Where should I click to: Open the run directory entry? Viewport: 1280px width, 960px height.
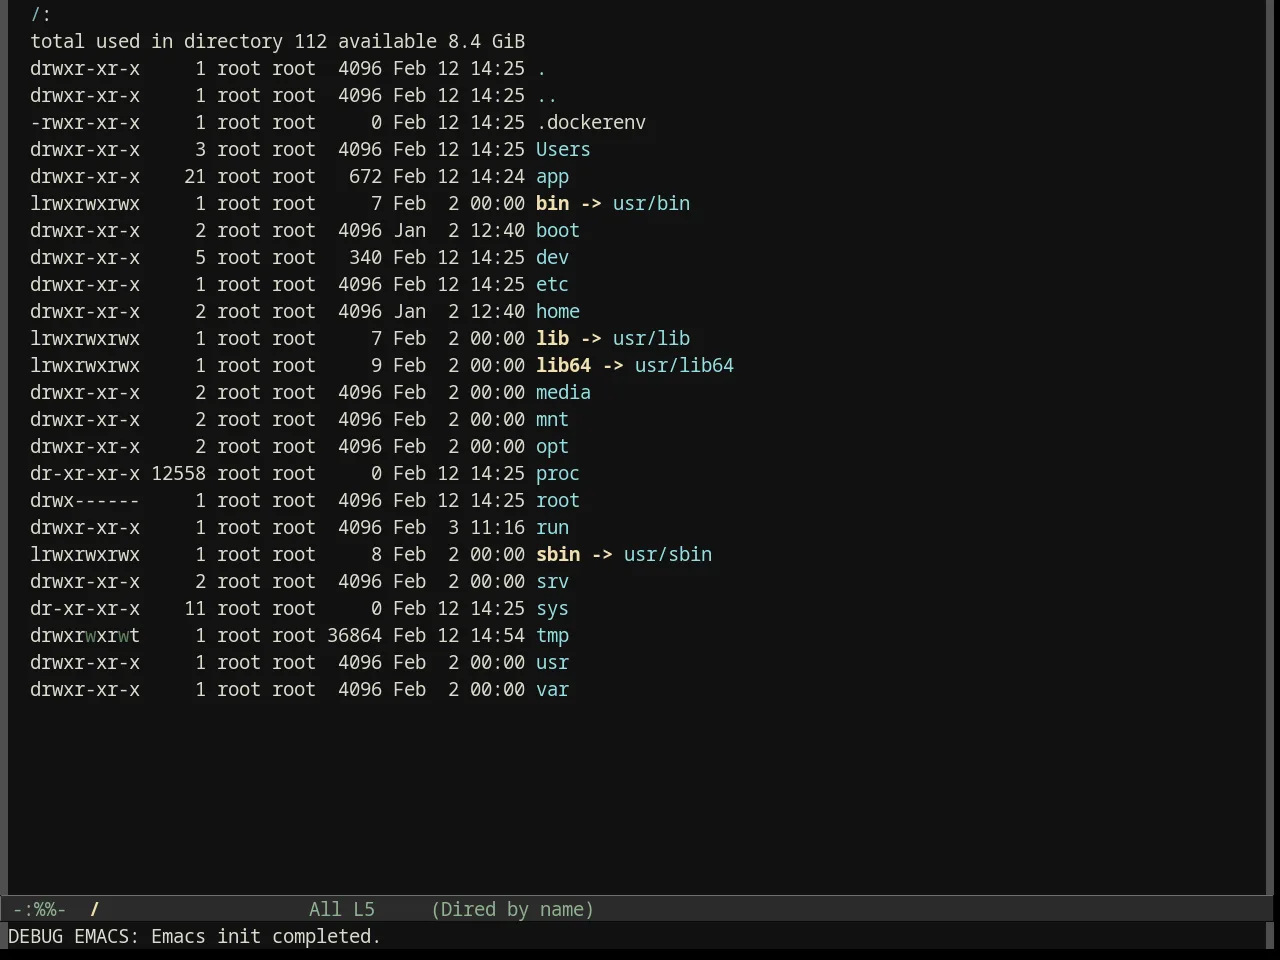(552, 527)
